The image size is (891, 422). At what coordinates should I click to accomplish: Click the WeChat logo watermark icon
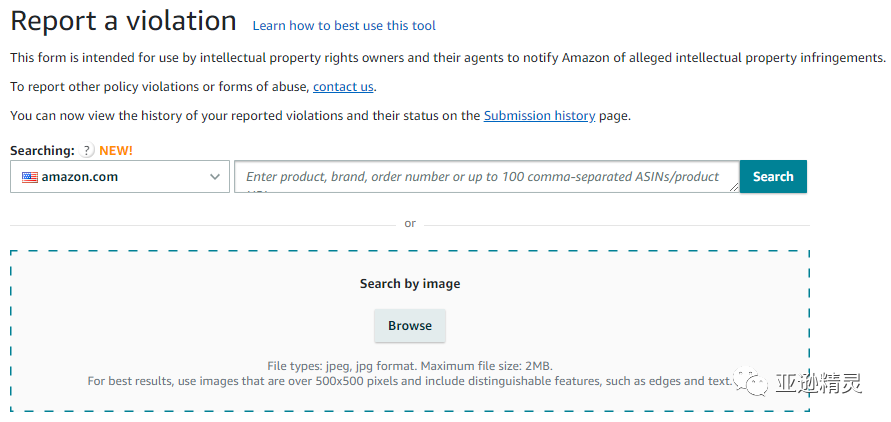(x=751, y=383)
